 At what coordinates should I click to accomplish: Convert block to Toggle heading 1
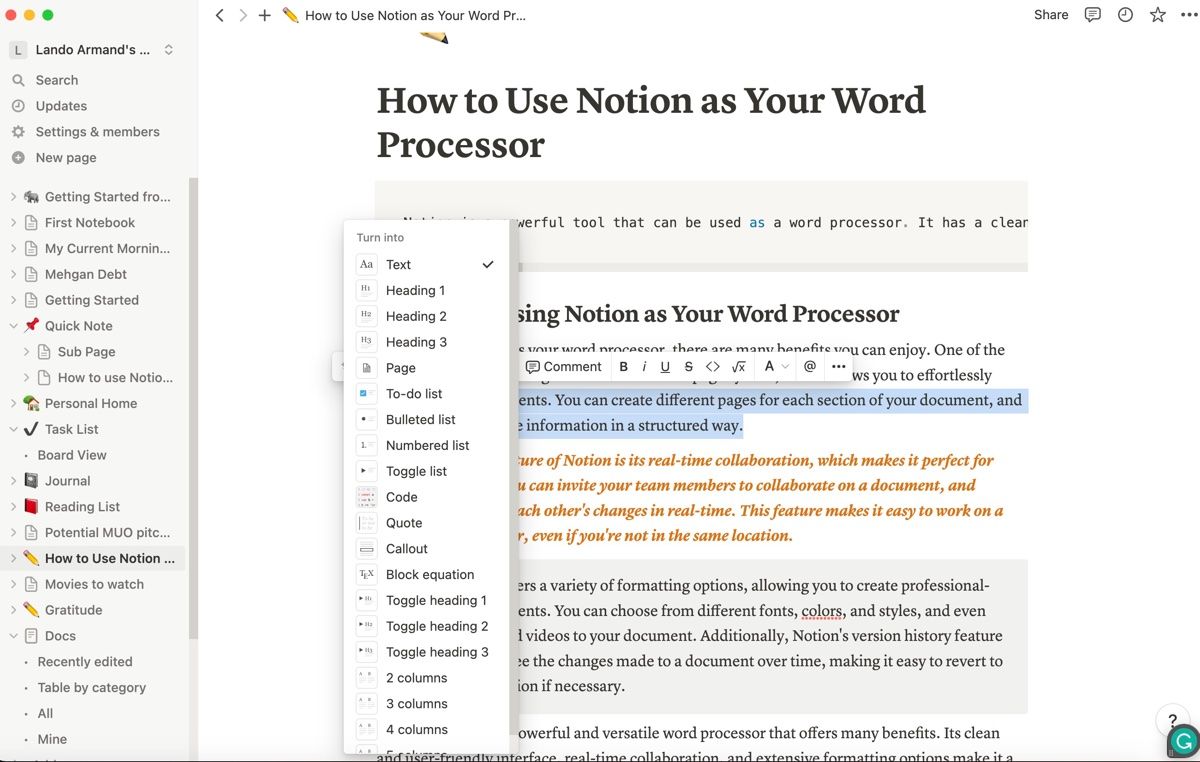436,600
